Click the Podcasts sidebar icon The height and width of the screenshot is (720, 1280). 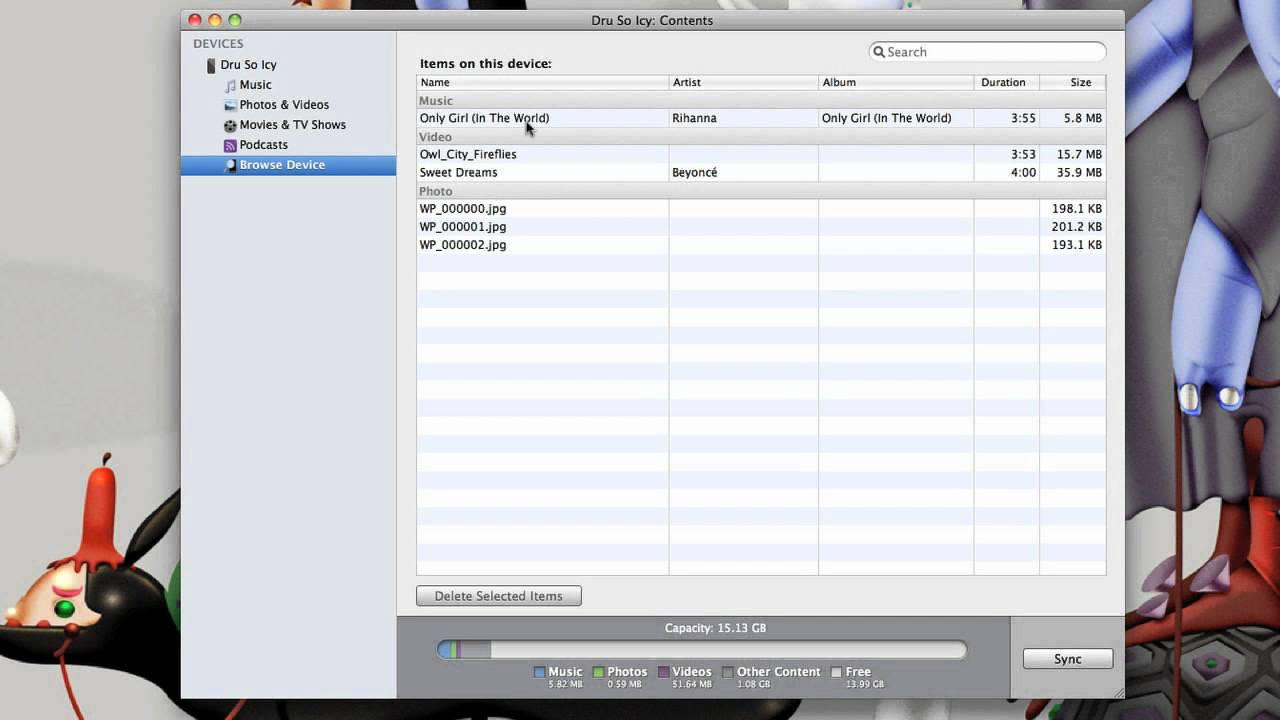pyautogui.click(x=231, y=145)
